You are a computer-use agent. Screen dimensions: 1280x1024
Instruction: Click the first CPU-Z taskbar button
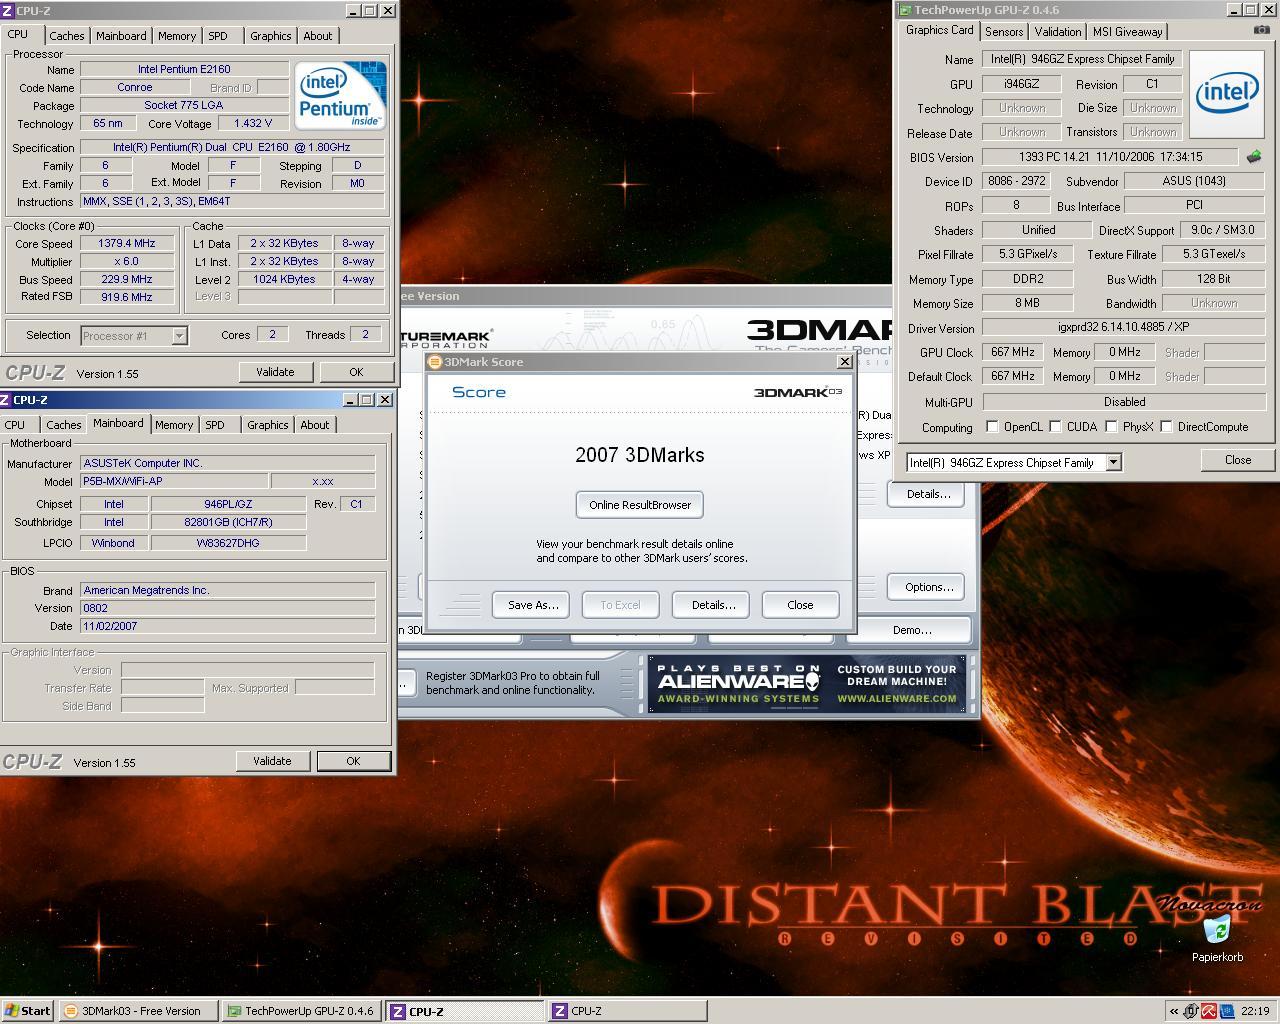(x=465, y=1011)
